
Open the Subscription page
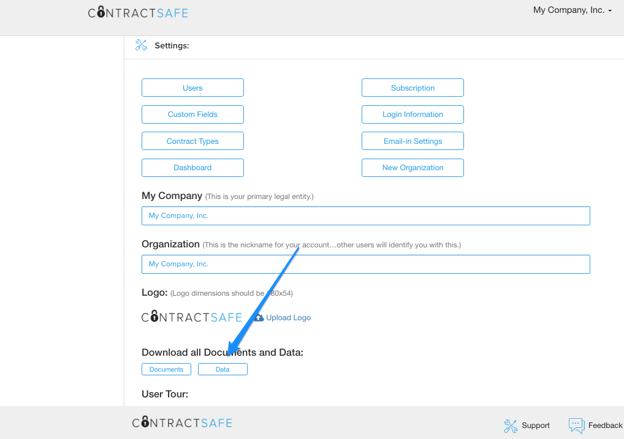[412, 88]
